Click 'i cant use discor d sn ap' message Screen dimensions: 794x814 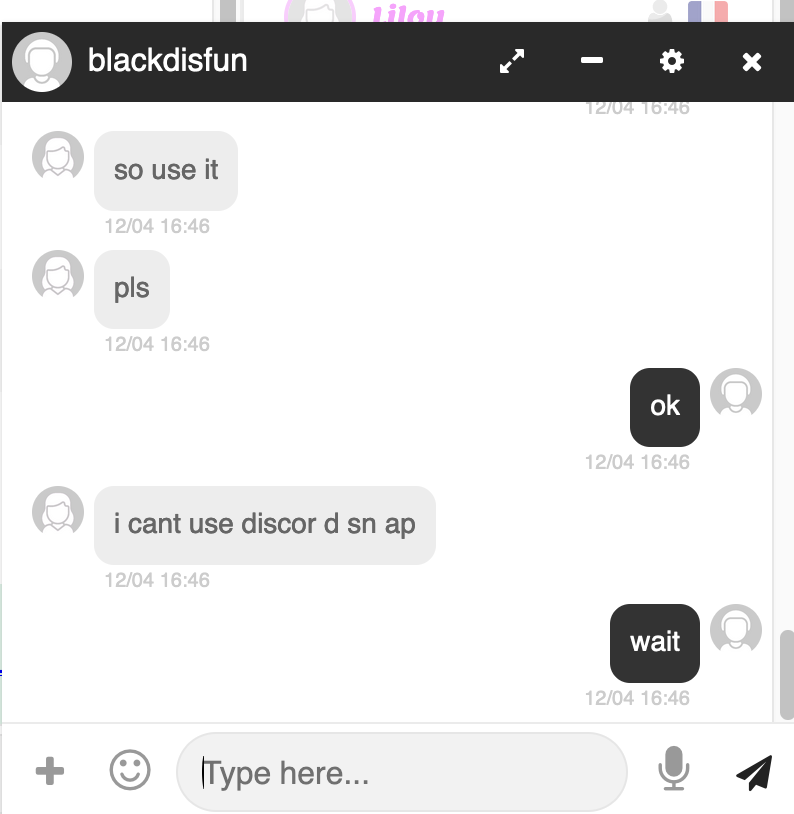[265, 525]
